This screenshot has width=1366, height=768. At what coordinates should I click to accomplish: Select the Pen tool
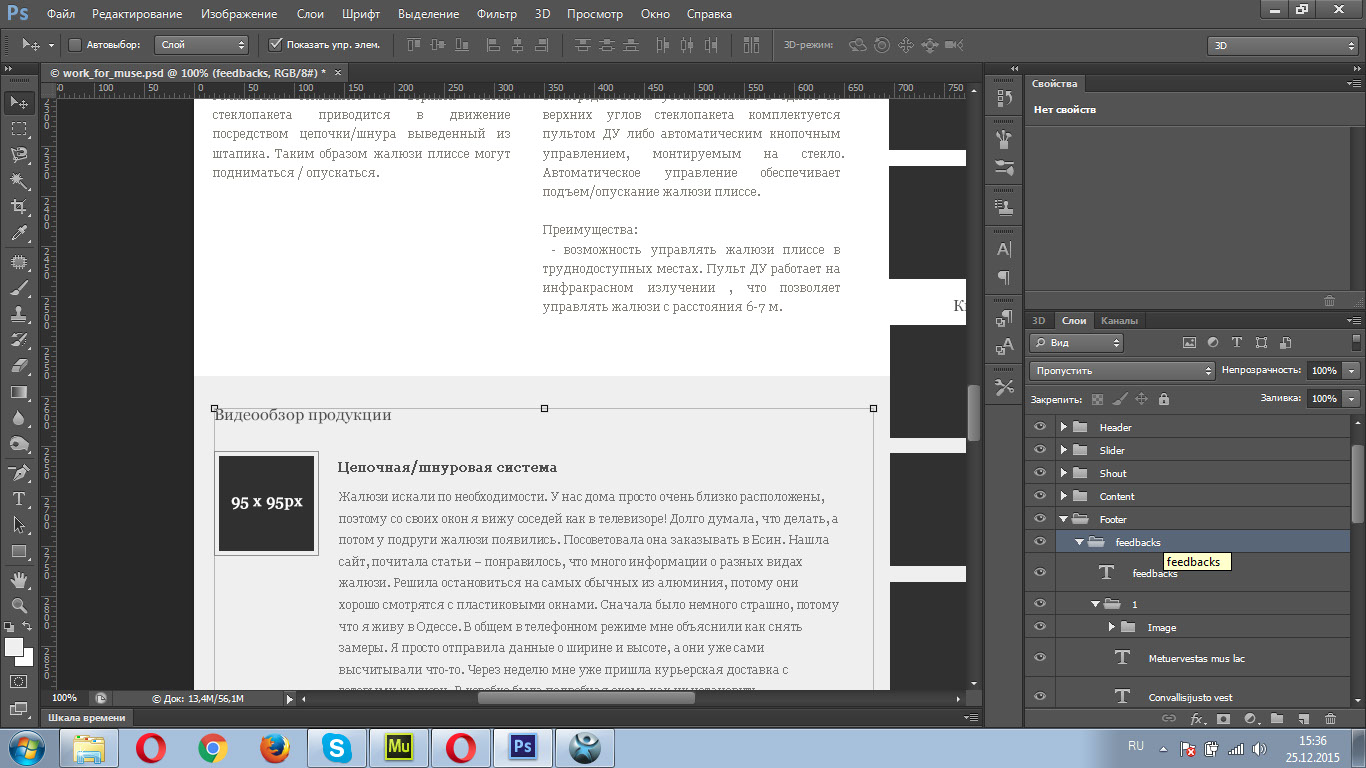click(19, 473)
